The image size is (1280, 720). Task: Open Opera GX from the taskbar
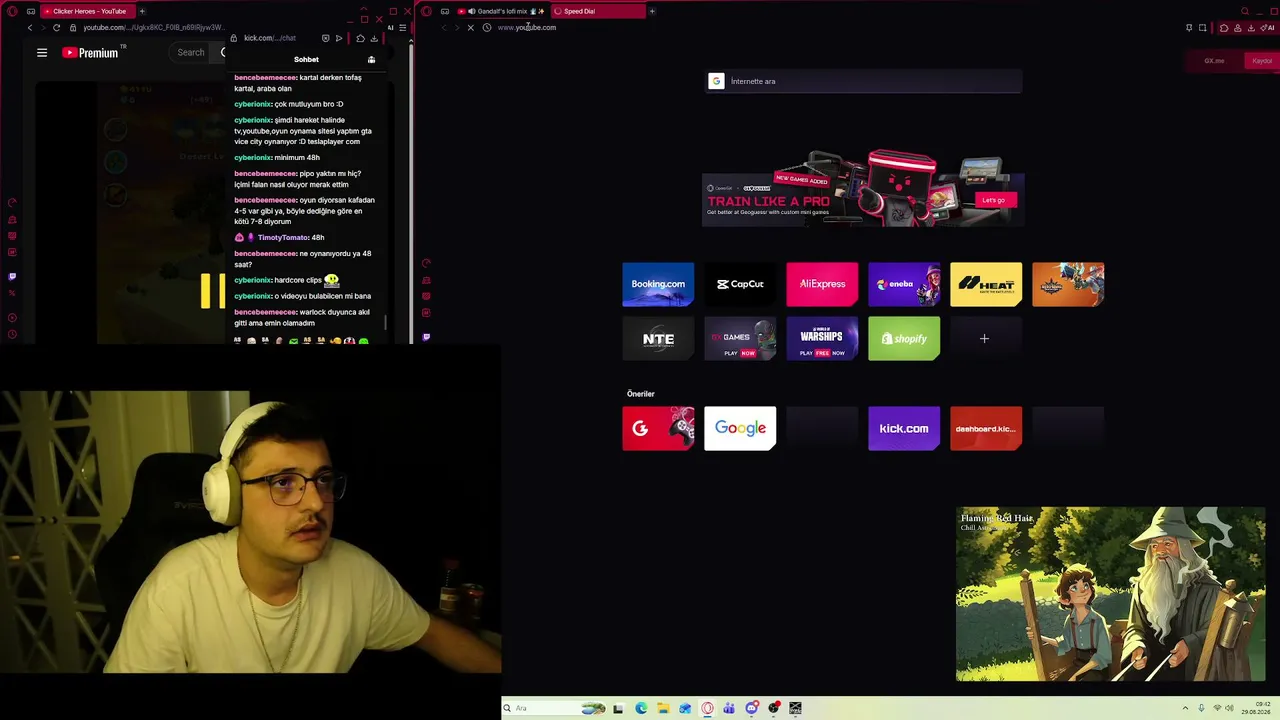pos(707,708)
